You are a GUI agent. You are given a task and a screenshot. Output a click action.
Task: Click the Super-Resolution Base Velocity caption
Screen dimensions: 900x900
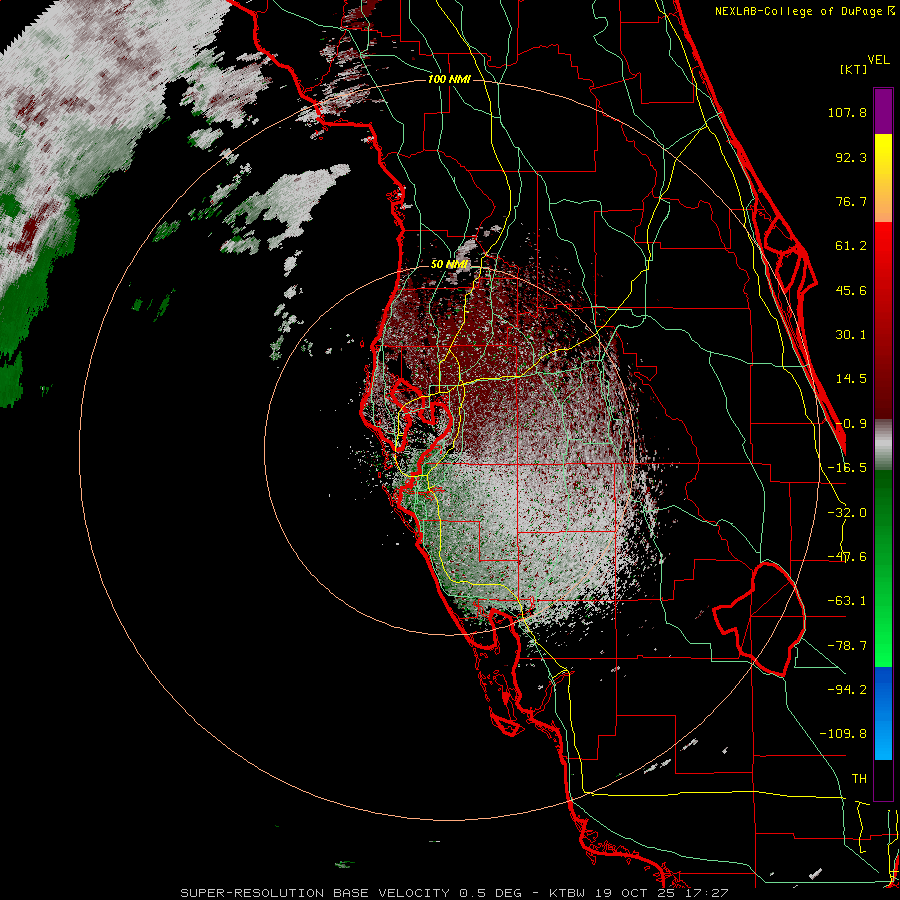click(454, 893)
